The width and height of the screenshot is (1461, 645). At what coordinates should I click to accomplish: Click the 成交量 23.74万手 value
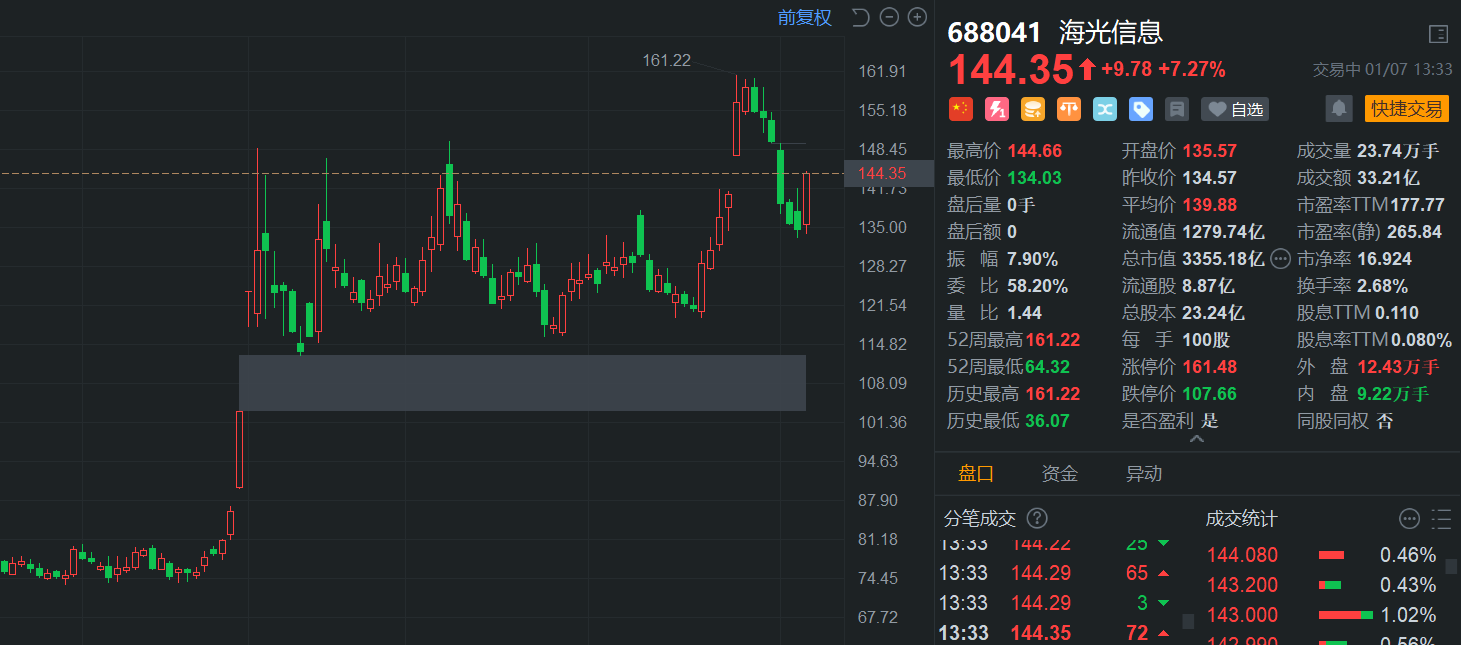point(1398,151)
